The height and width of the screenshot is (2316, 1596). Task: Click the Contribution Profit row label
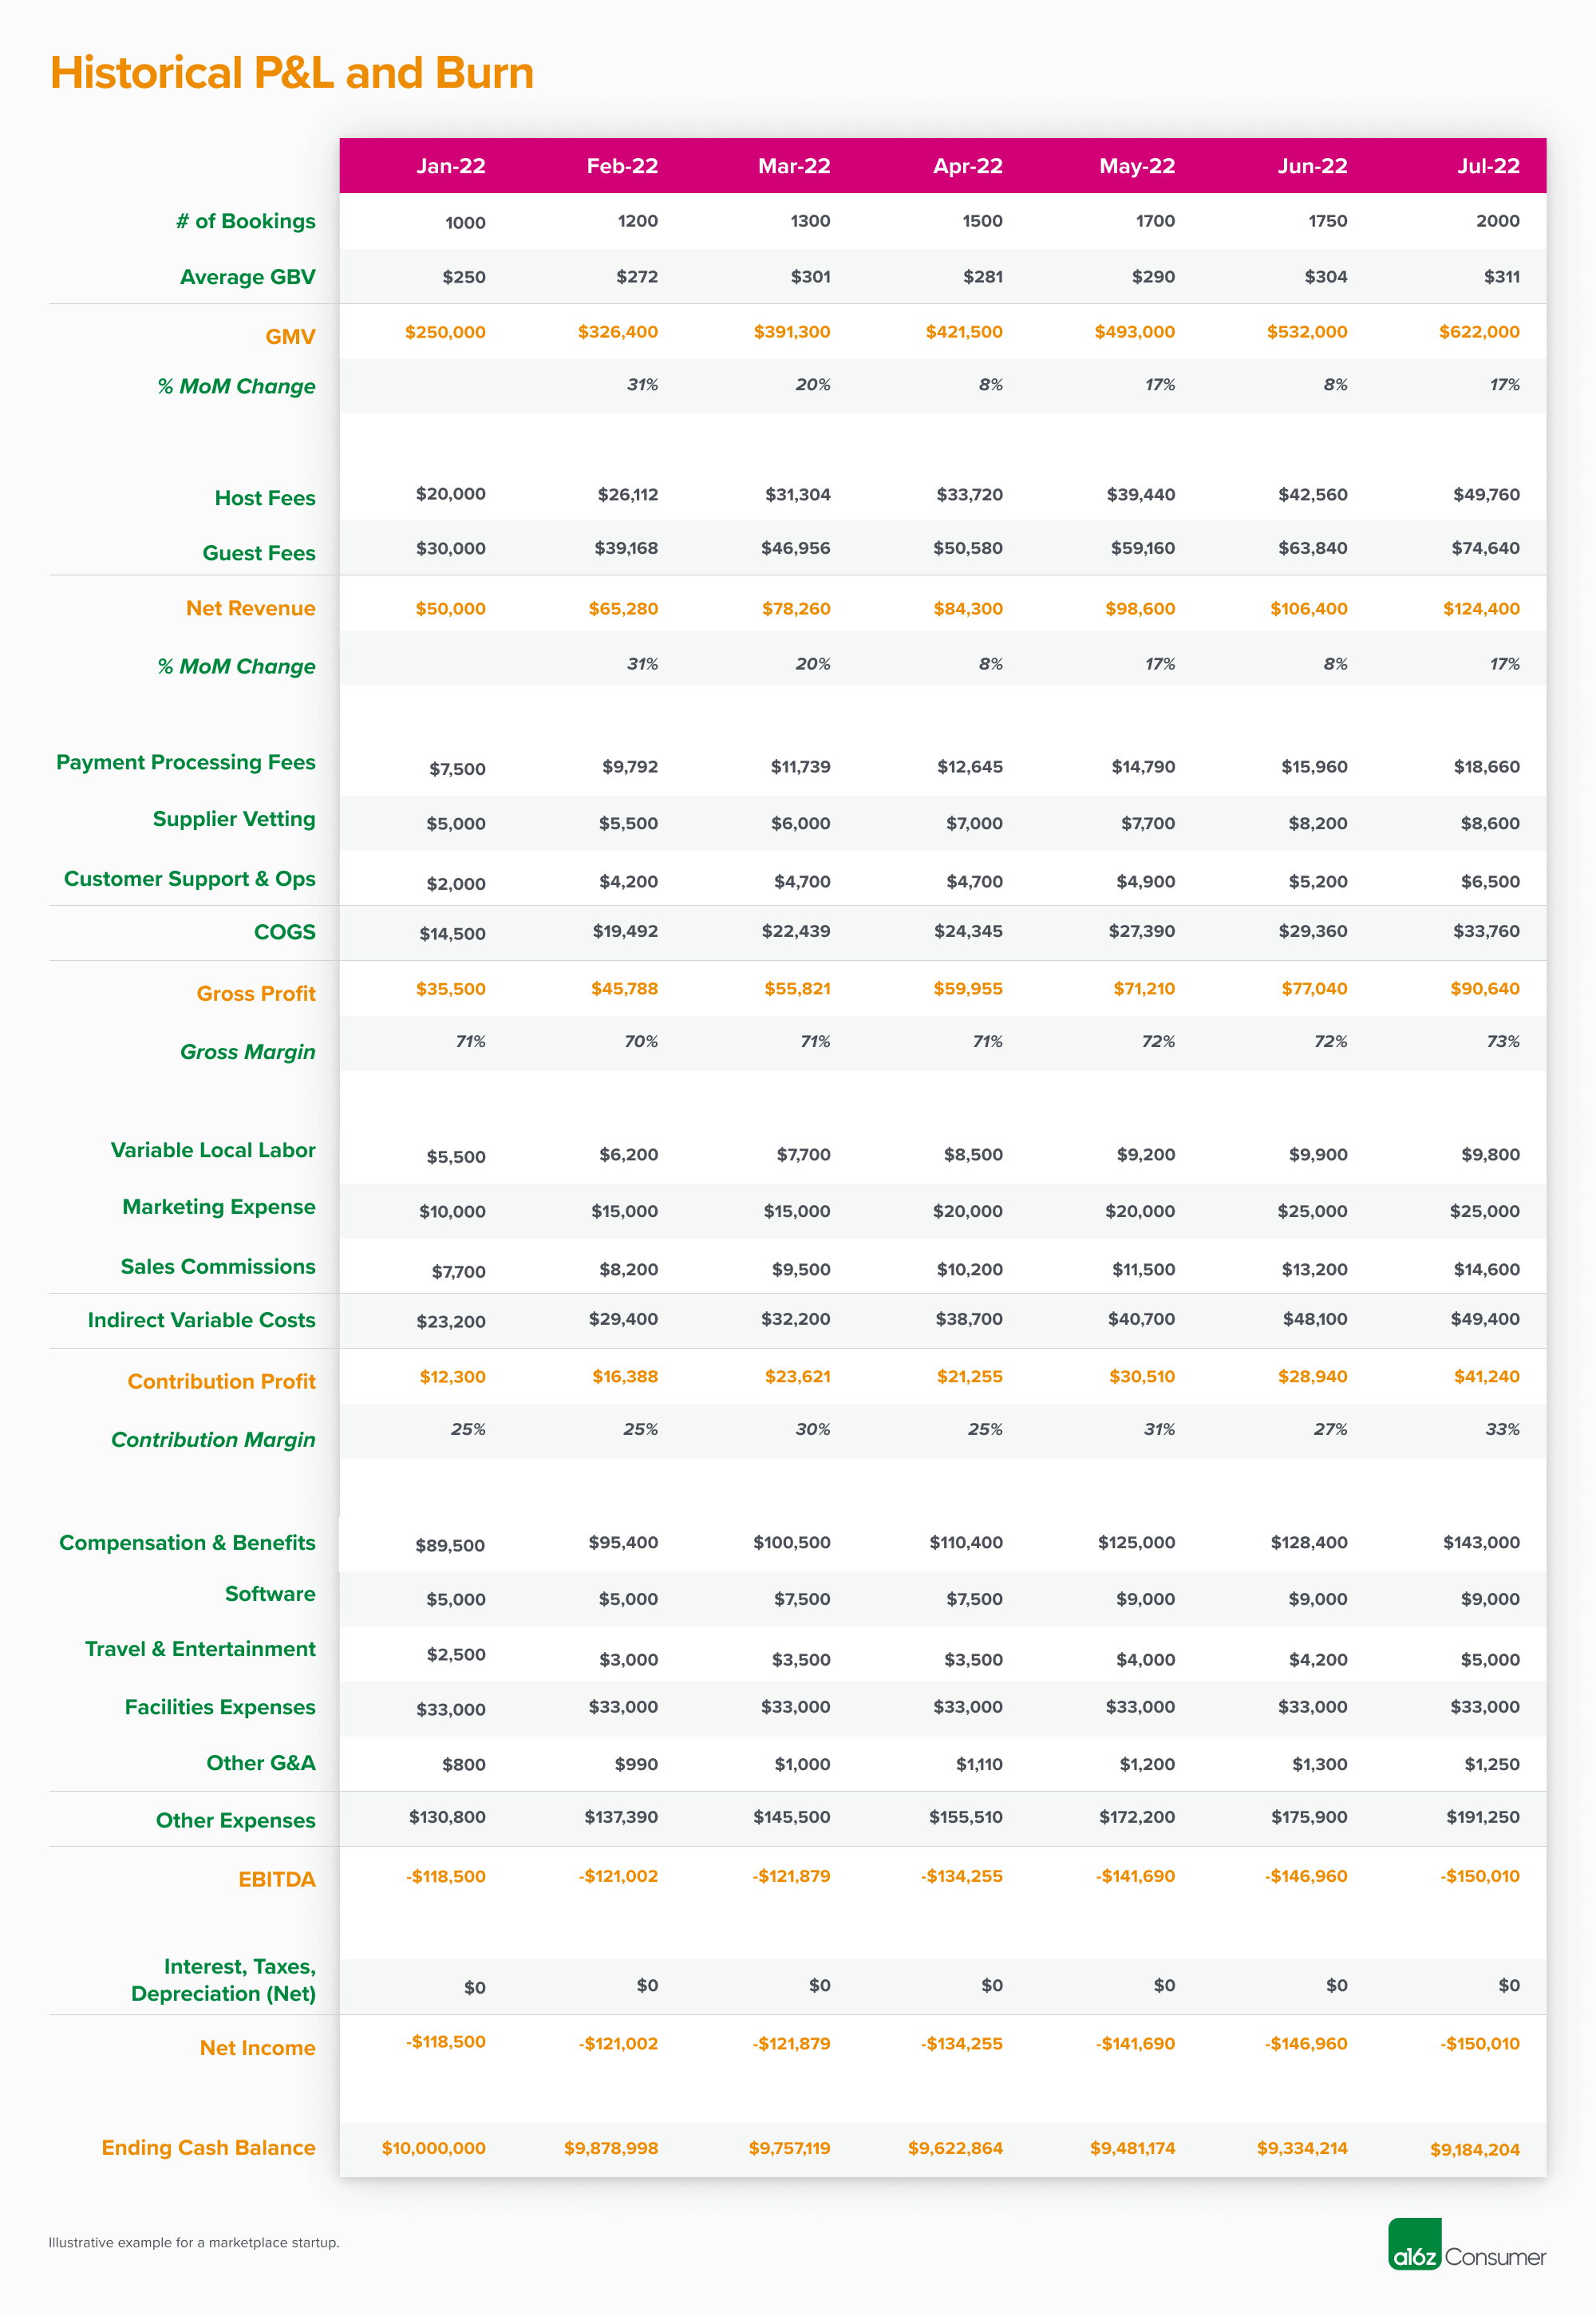click(222, 1381)
